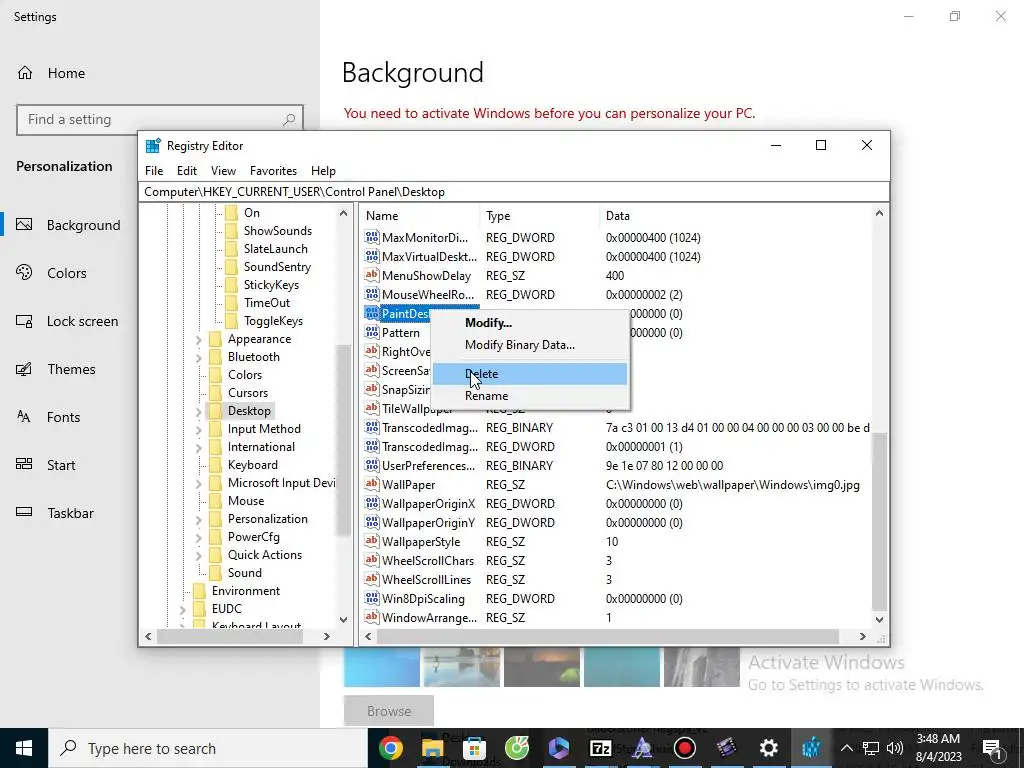Select the Quick Actions key

264,555
